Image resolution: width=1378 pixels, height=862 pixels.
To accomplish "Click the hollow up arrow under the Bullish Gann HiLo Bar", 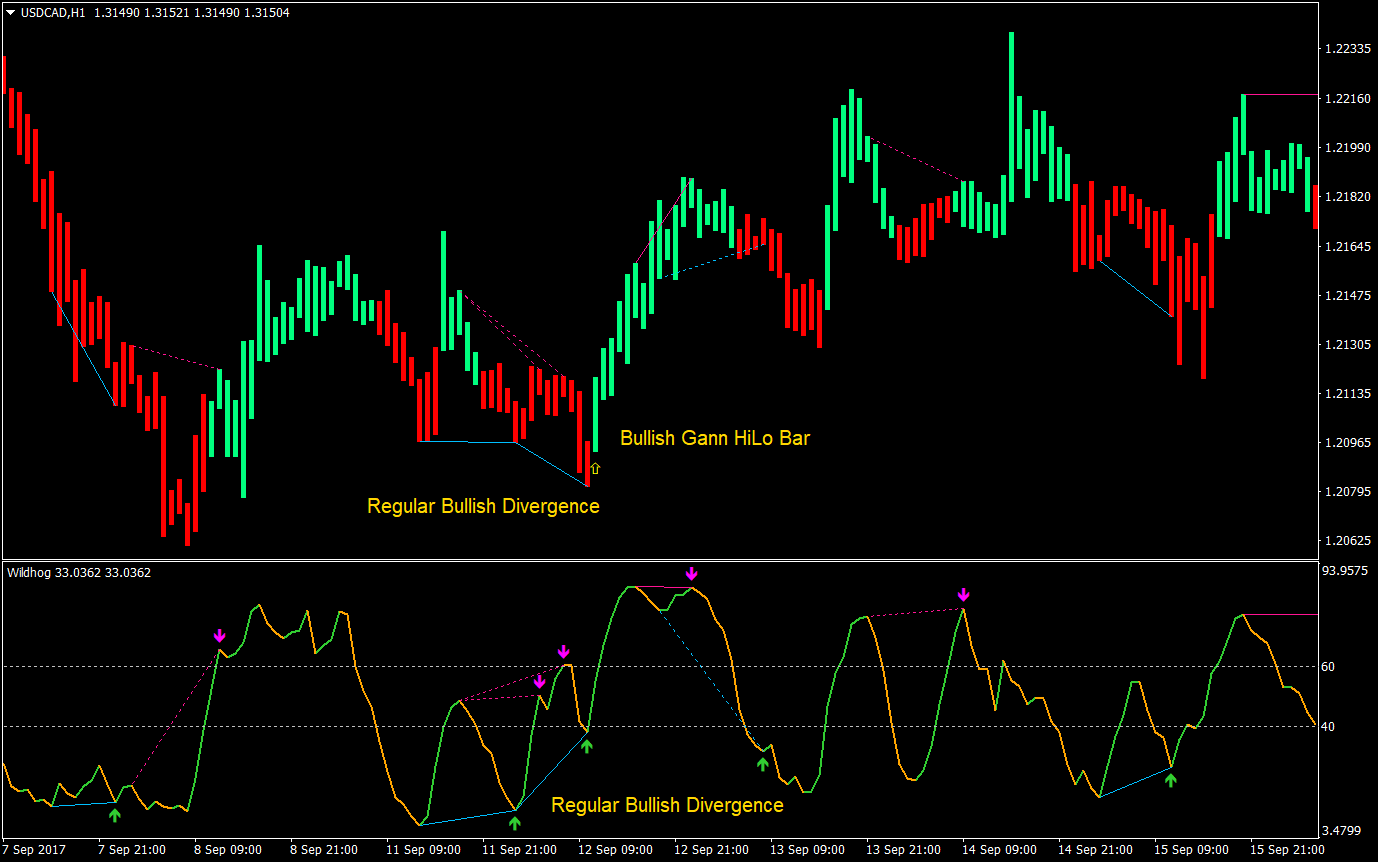I will pos(597,466).
